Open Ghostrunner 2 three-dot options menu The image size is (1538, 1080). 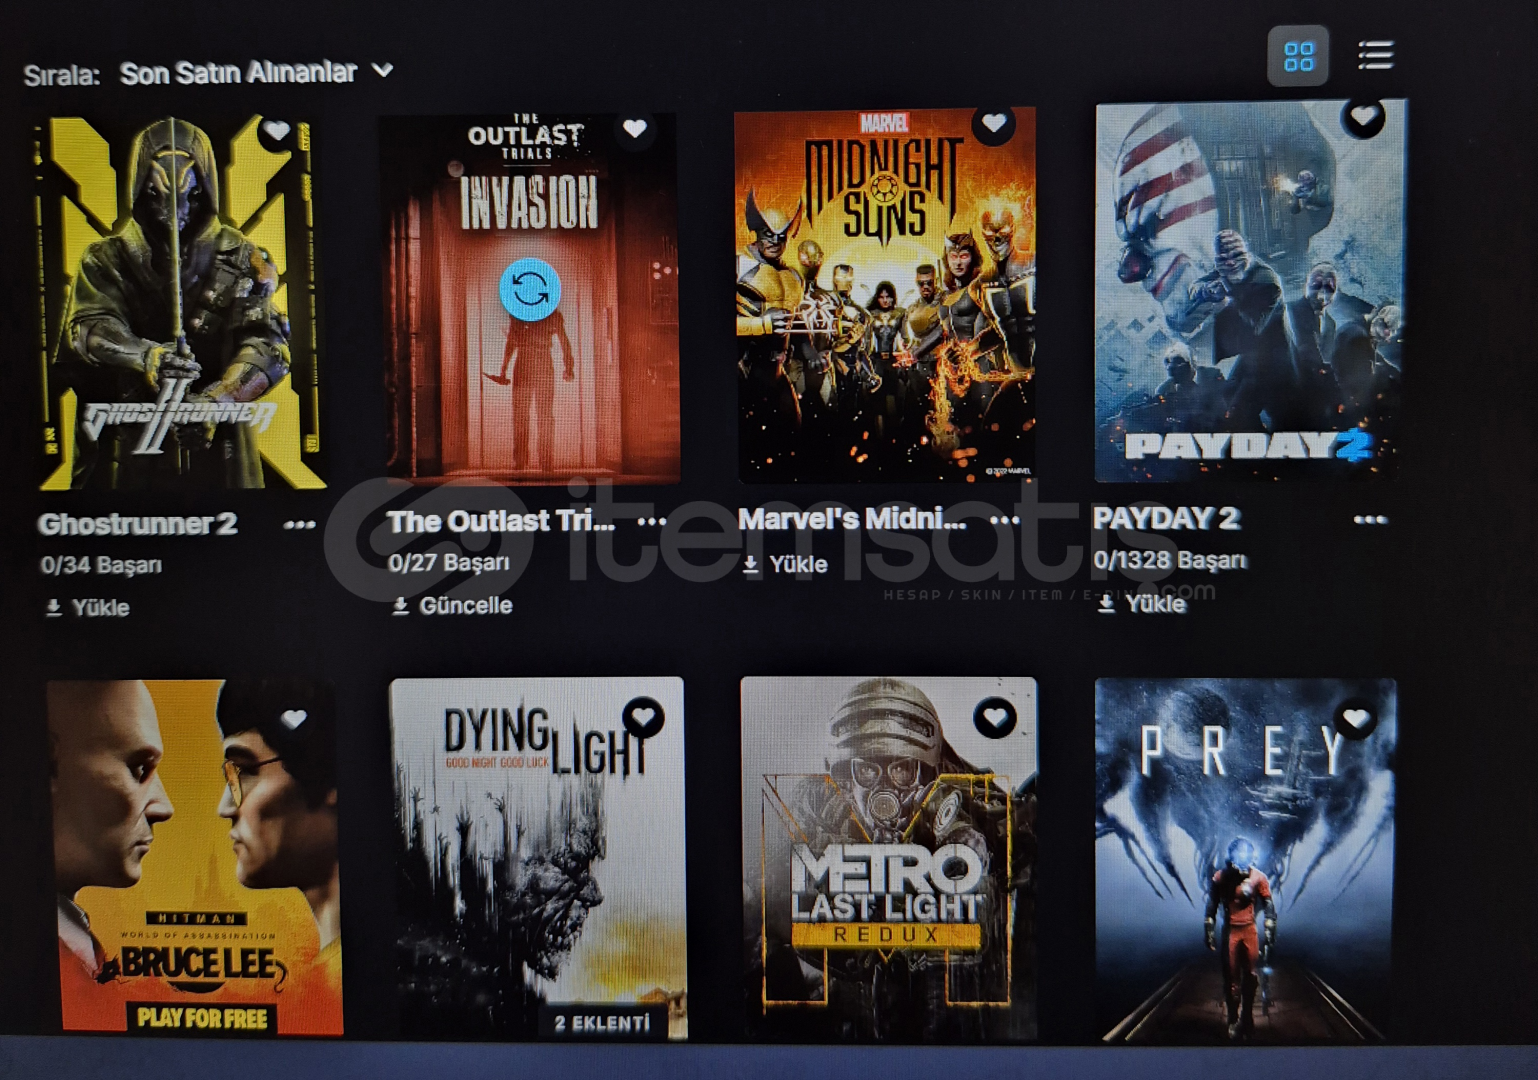(299, 524)
